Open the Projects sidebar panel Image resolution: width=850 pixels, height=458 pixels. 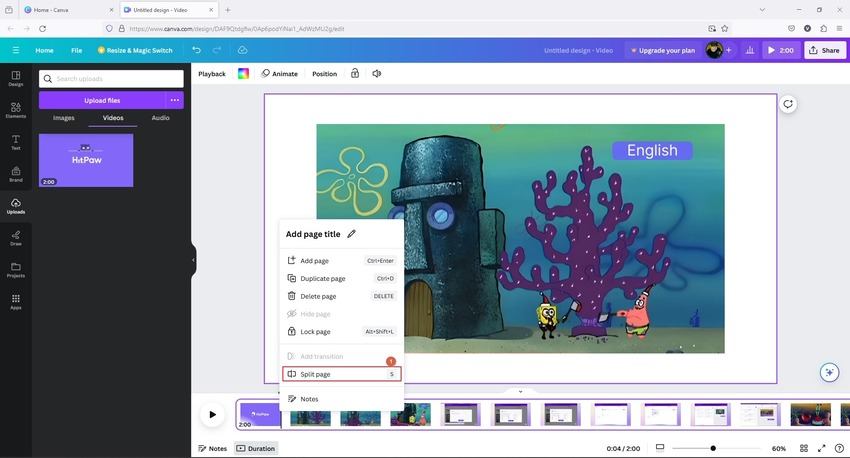[16, 270]
